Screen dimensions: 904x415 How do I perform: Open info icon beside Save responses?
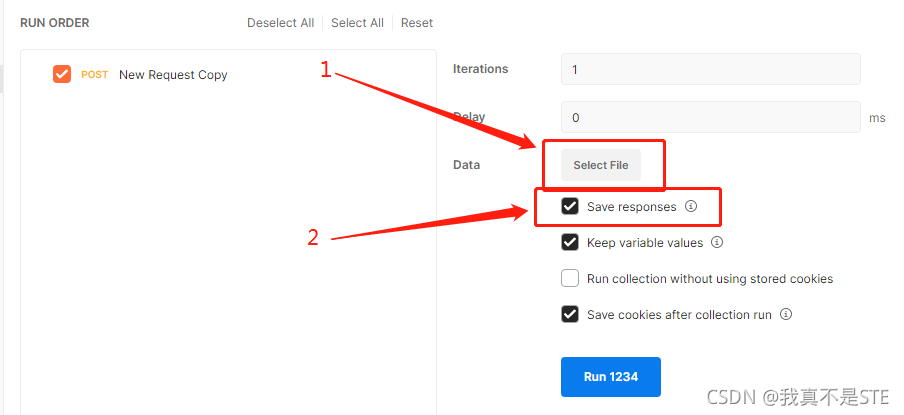tap(691, 206)
